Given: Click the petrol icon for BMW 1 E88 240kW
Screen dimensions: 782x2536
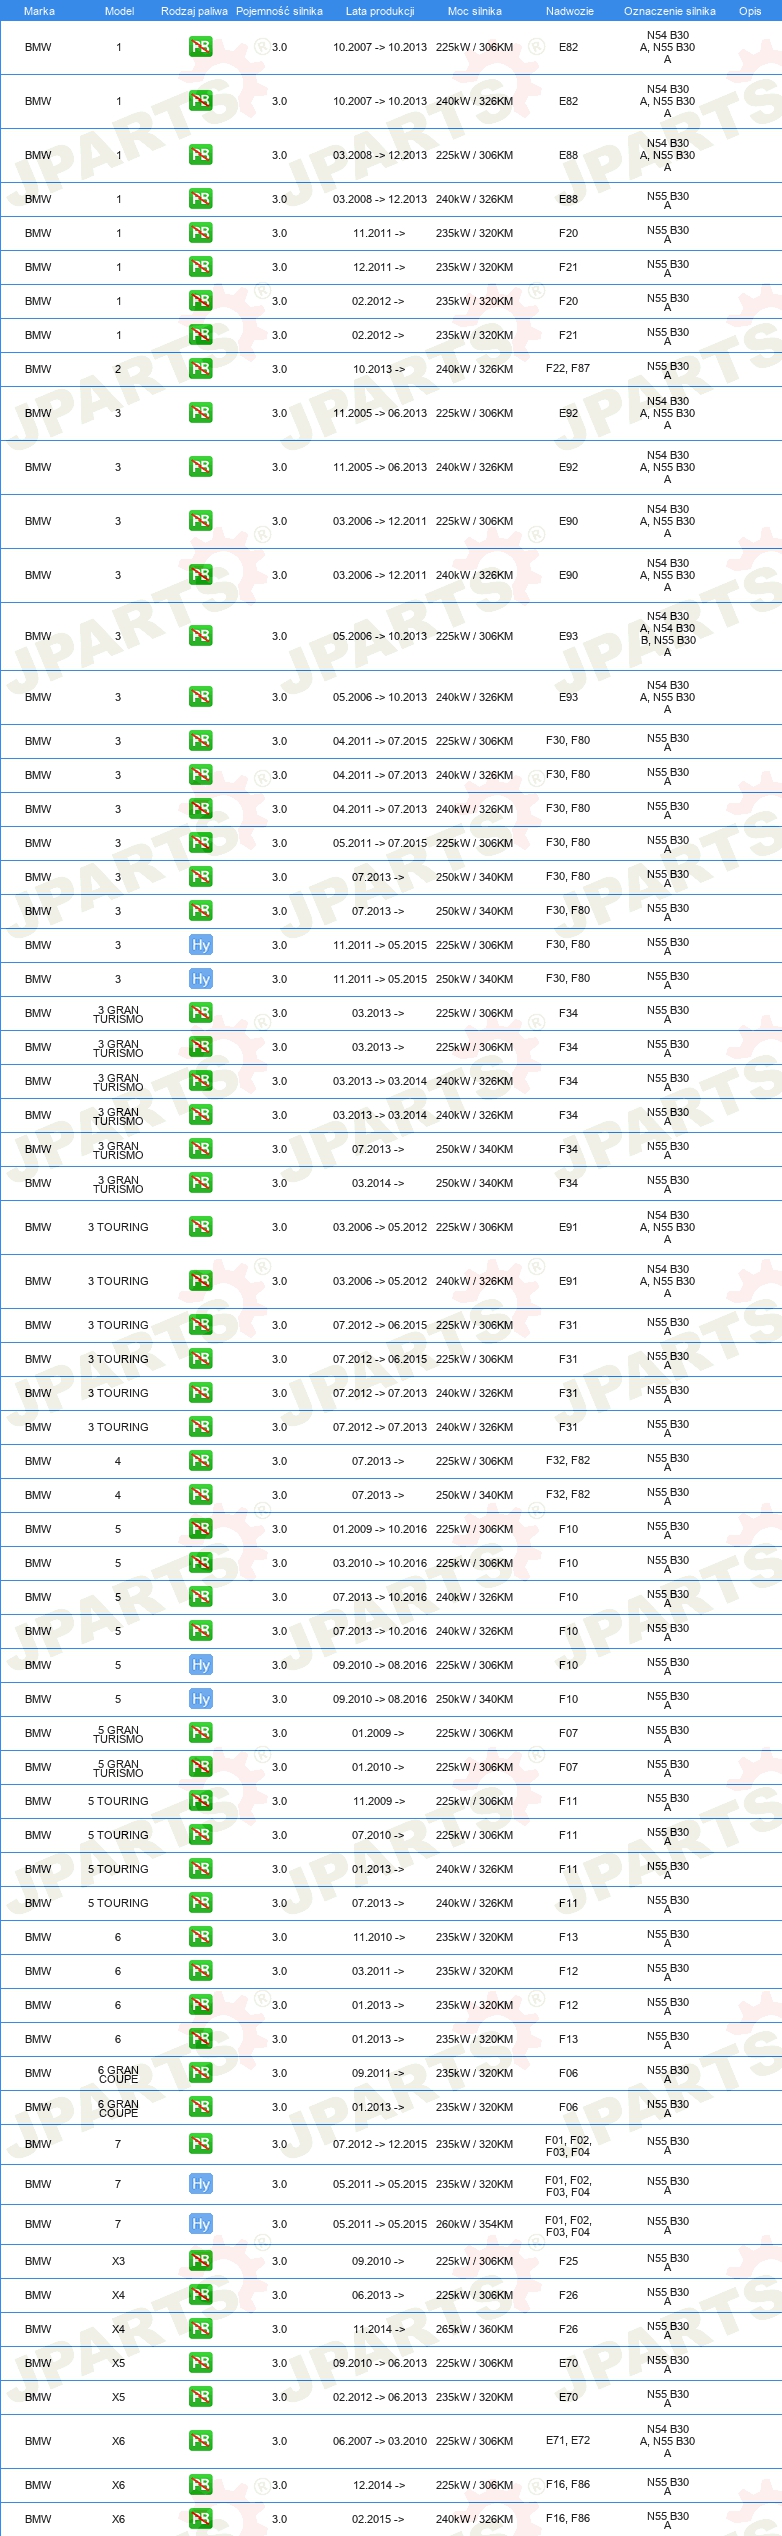Looking at the screenshot, I should tap(200, 199).
